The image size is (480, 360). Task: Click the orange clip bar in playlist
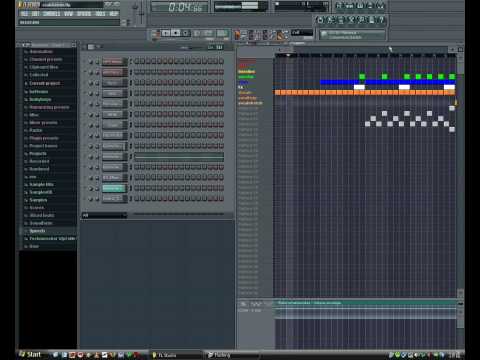[x=365, y=92]
